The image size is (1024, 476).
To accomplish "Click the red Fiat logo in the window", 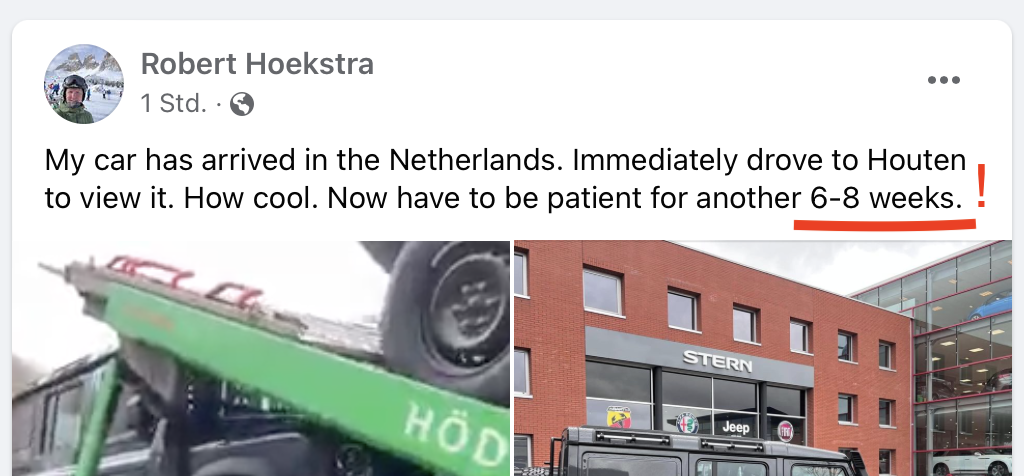I will pos(785,431).
